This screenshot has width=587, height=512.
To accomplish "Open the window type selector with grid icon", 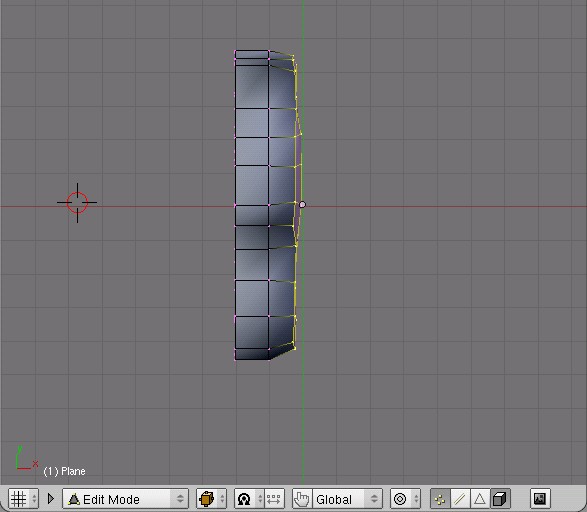I will point(23,499).
